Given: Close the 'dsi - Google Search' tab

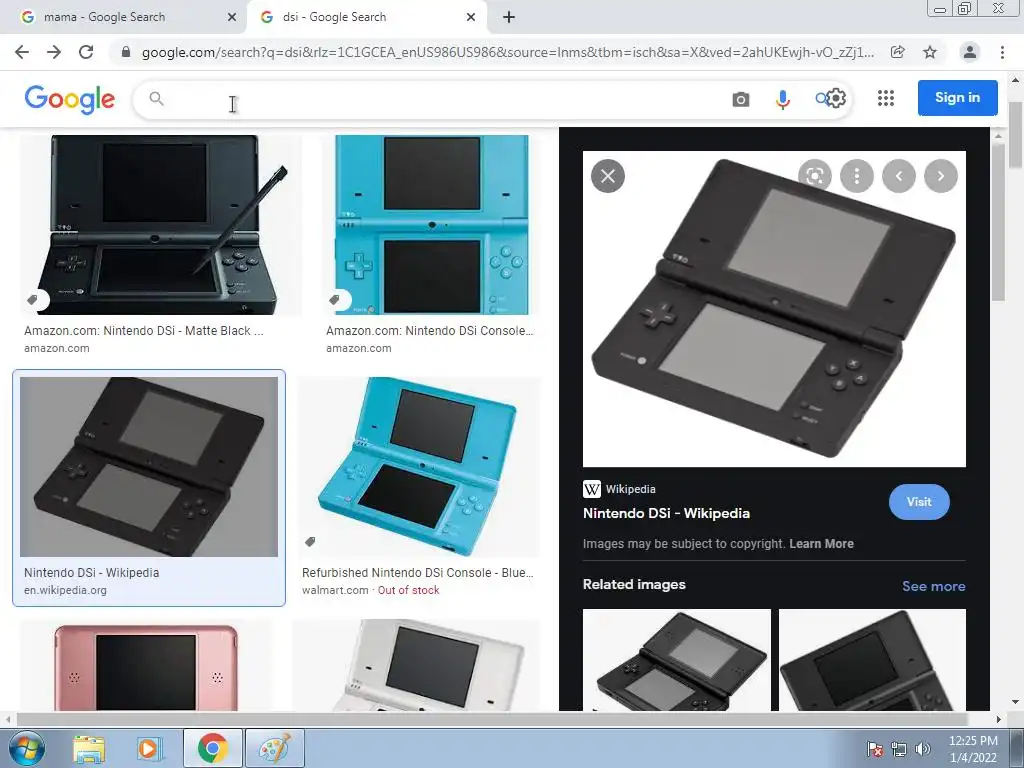Looking at the screenshot, I should click(x=471, y=18).
